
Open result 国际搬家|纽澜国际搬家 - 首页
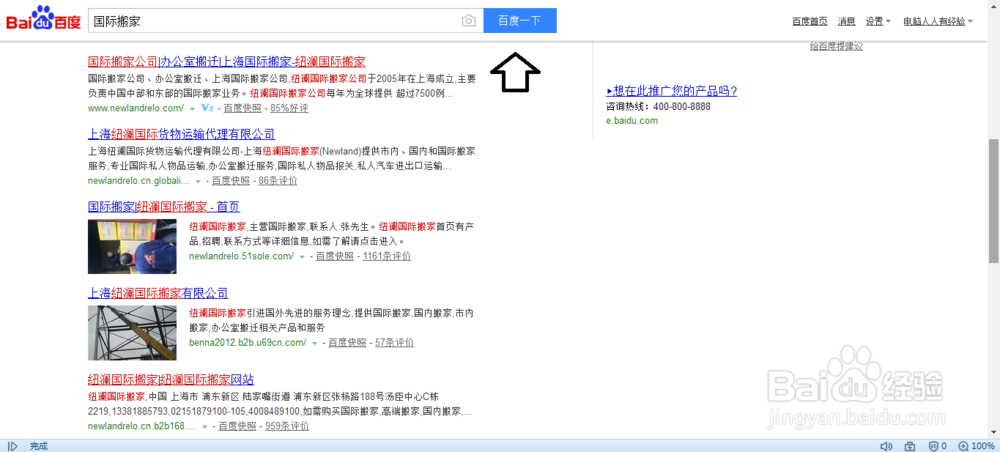click(x=164, y=207)
